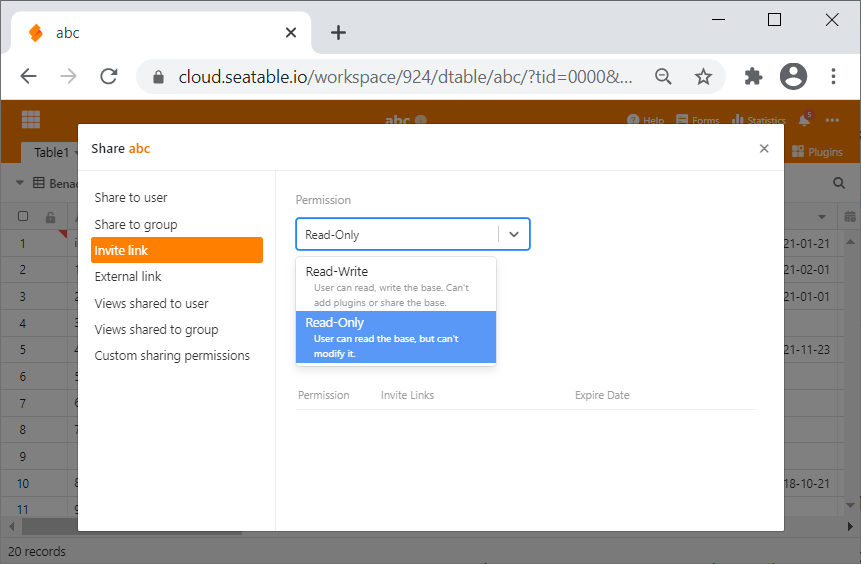Screen dimensions: 861x564
Task: Click the site lock icon in address bar
Action: (158, 76)
